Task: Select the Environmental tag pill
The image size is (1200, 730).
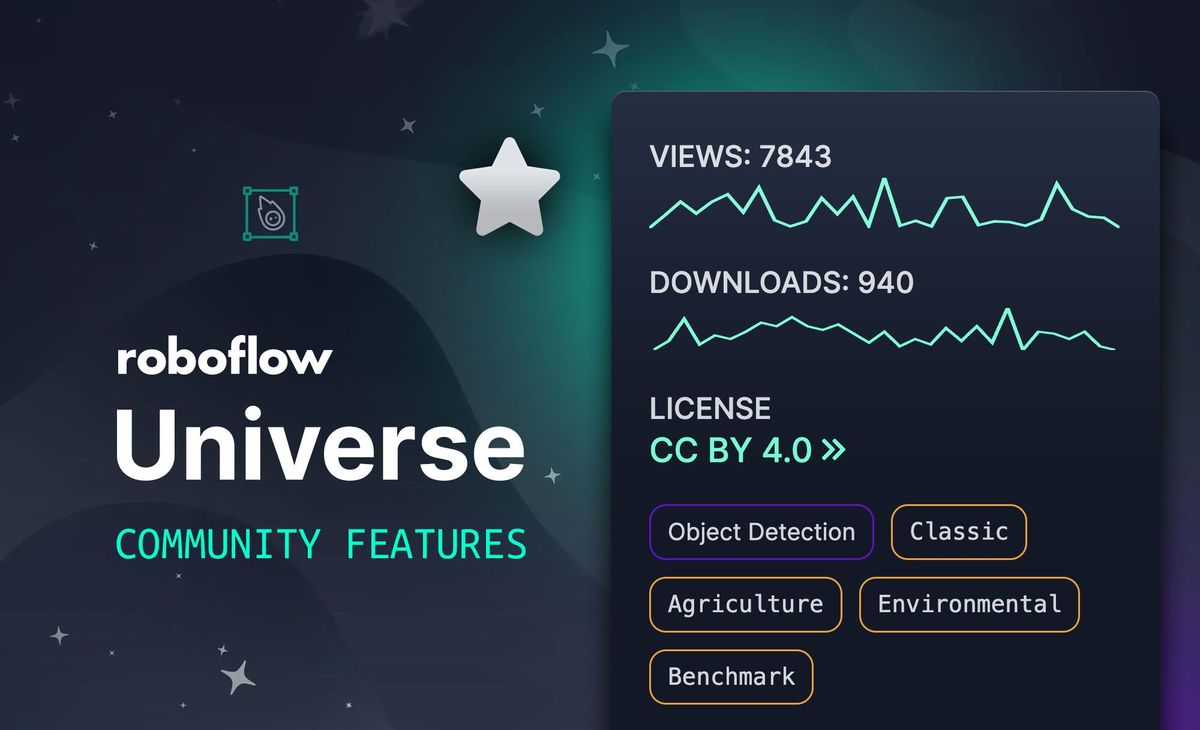Action: coord(968,604)
